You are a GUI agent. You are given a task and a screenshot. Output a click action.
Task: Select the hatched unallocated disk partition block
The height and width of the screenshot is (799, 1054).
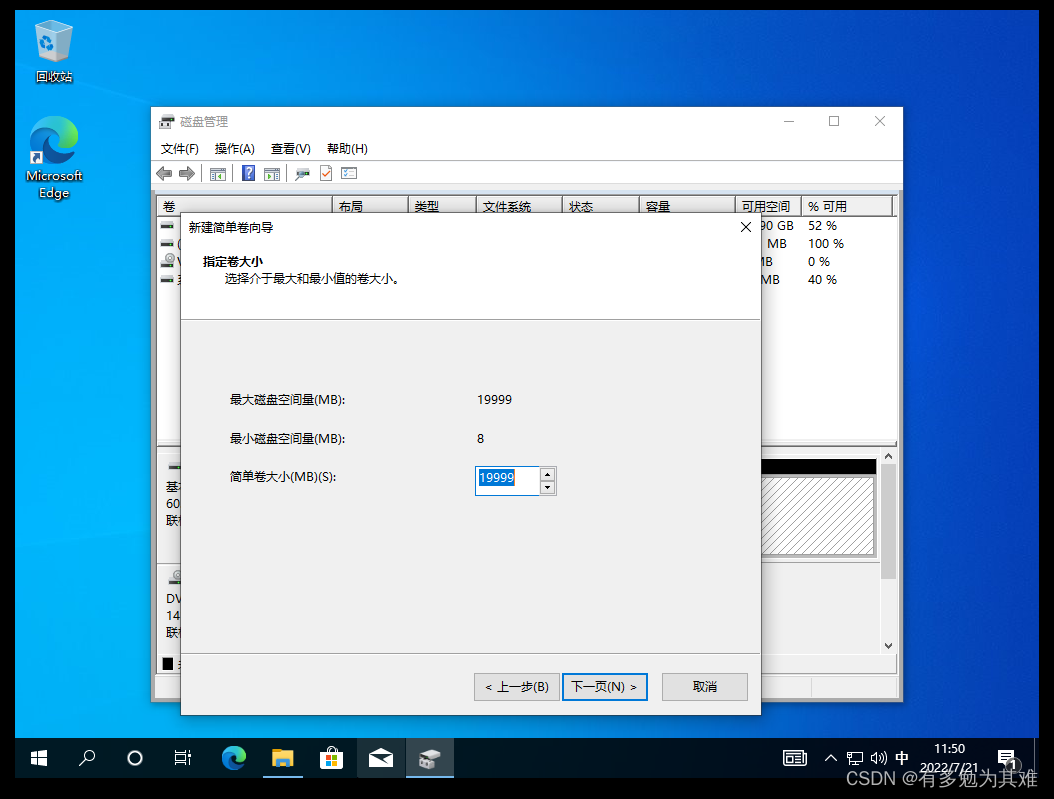pyautogui.click(x=817, y=515)
